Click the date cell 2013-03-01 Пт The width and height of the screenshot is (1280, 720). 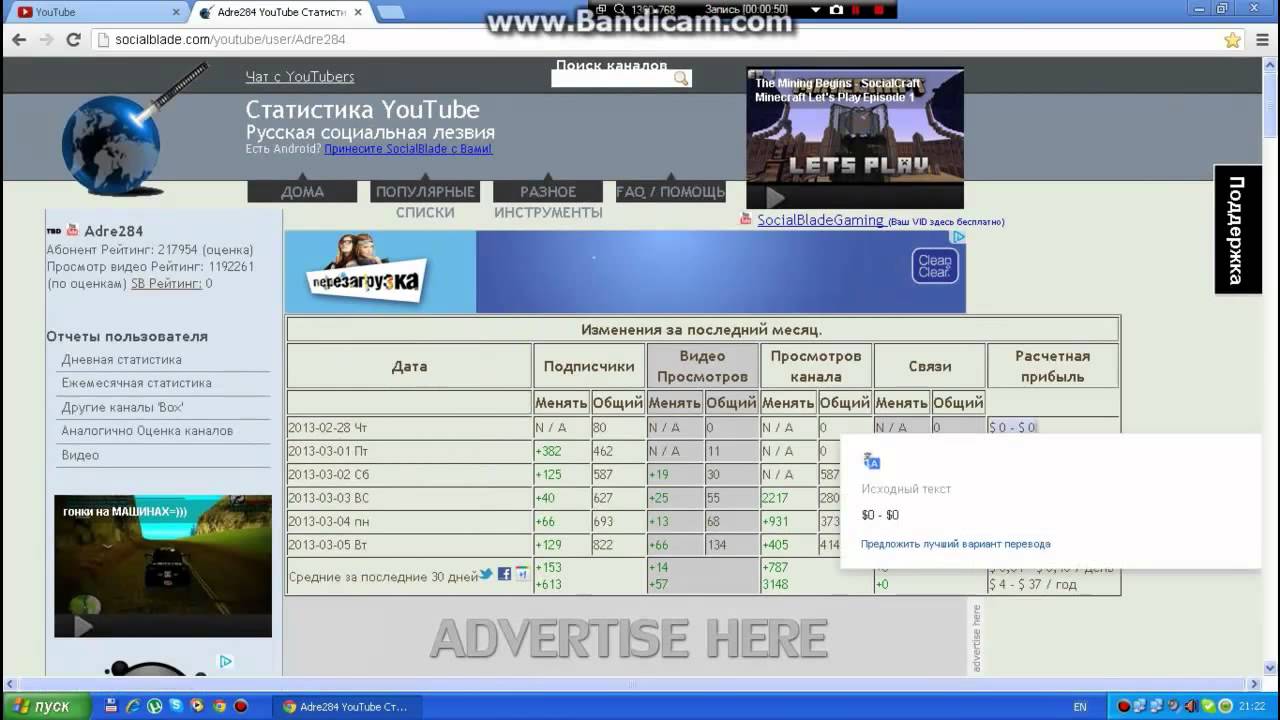(x=409, y=451)
